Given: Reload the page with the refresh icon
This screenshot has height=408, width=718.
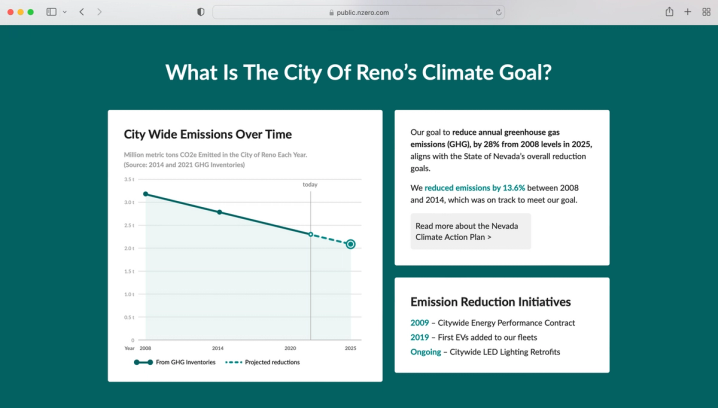Looking at the screenshot, I should [x=498, y=12].
